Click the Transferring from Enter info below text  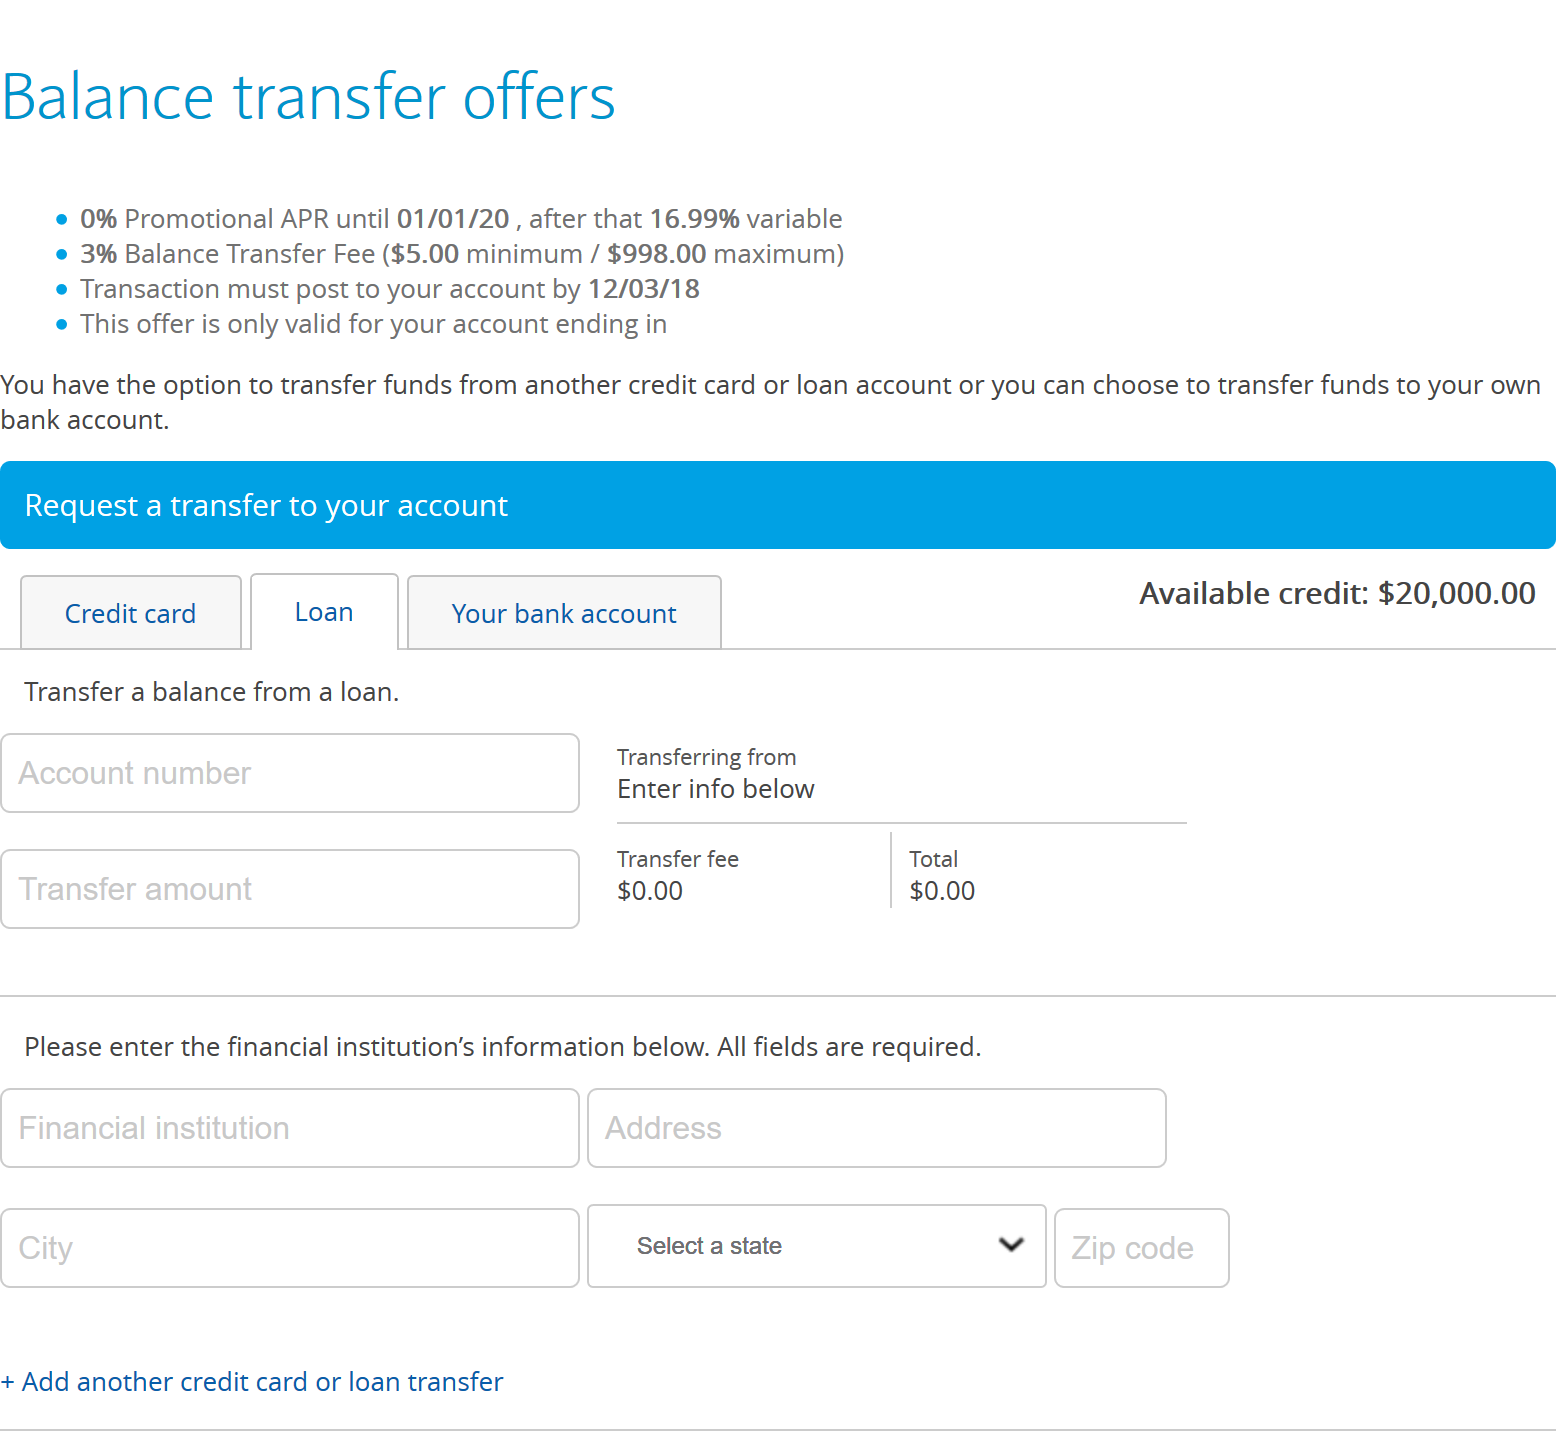pos(716,774)
